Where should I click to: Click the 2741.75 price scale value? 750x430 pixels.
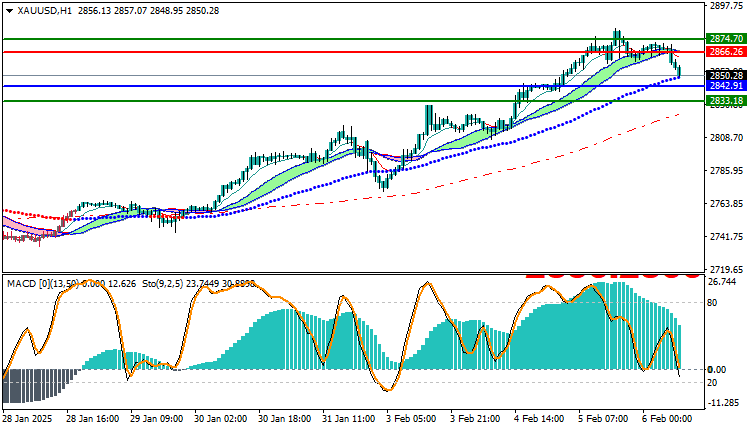727,237
